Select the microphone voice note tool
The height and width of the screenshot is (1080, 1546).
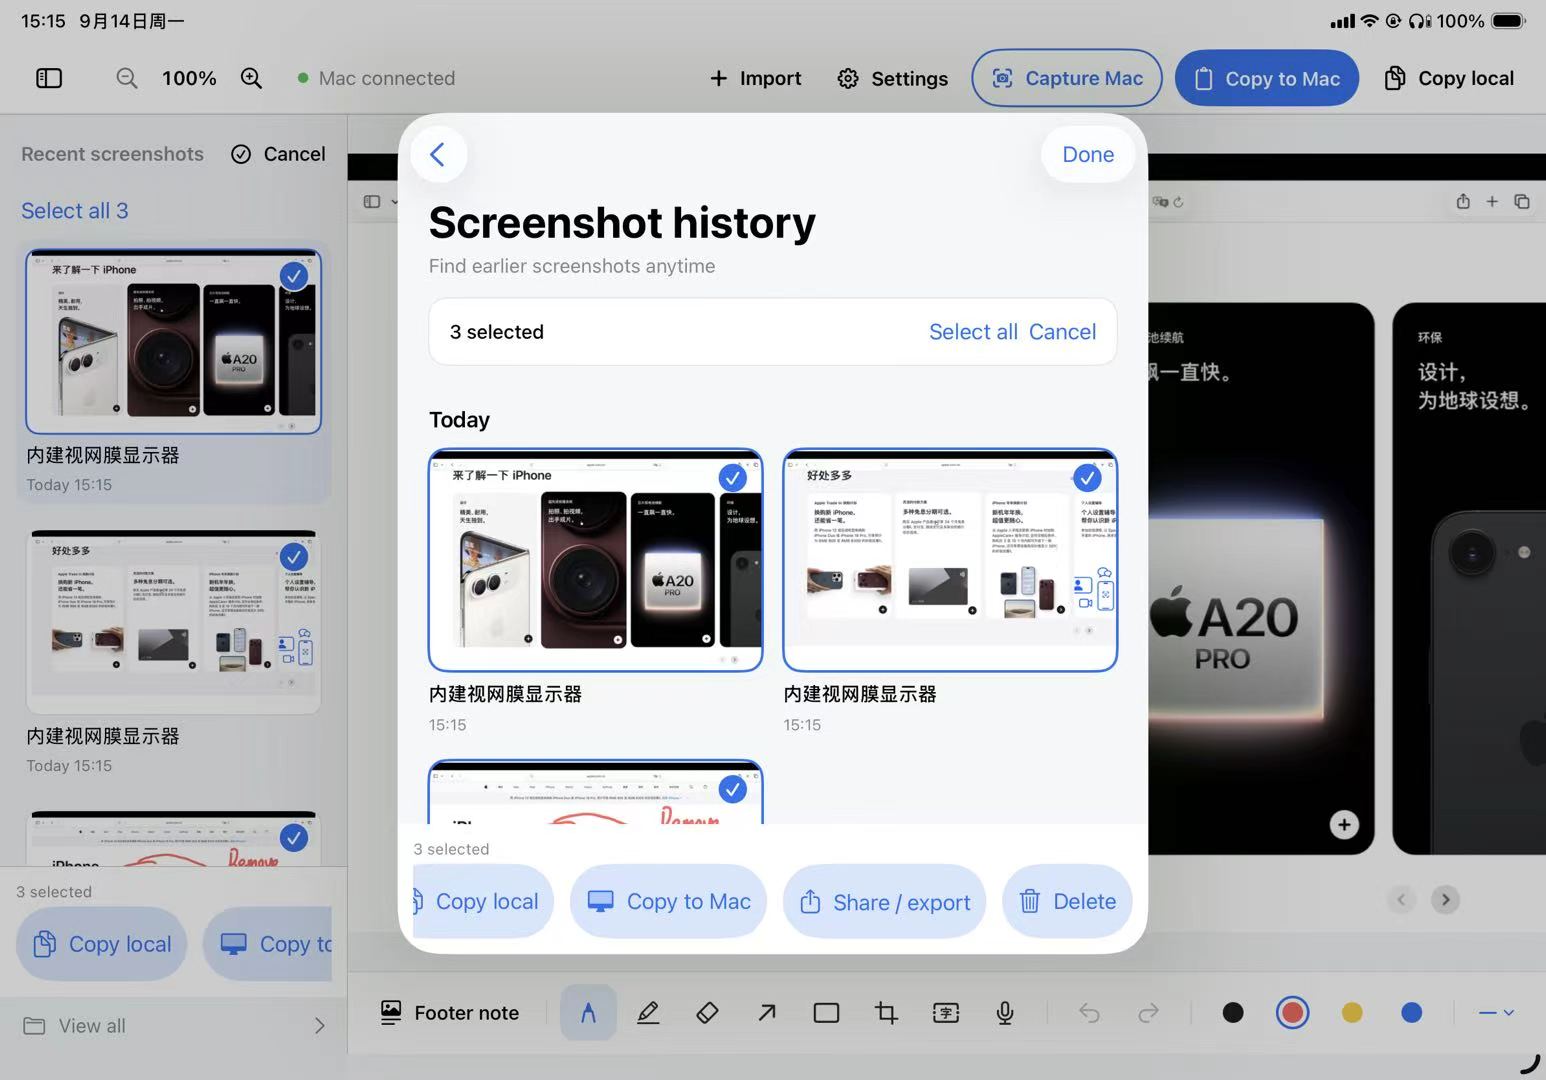(x=1005, y=1013)
